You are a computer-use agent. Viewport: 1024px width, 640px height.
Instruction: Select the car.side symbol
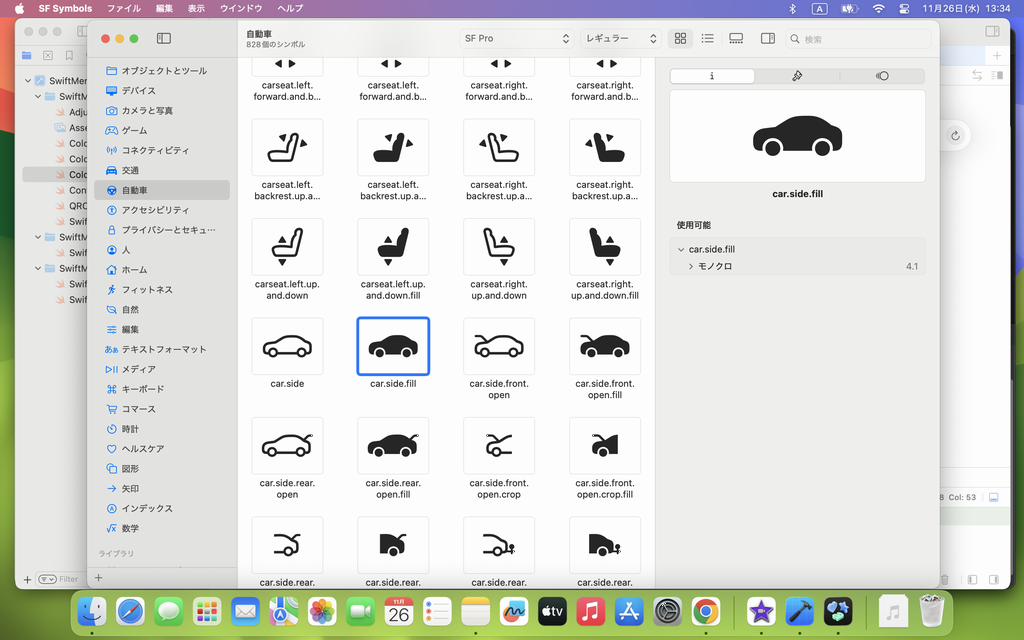[287, 347]
